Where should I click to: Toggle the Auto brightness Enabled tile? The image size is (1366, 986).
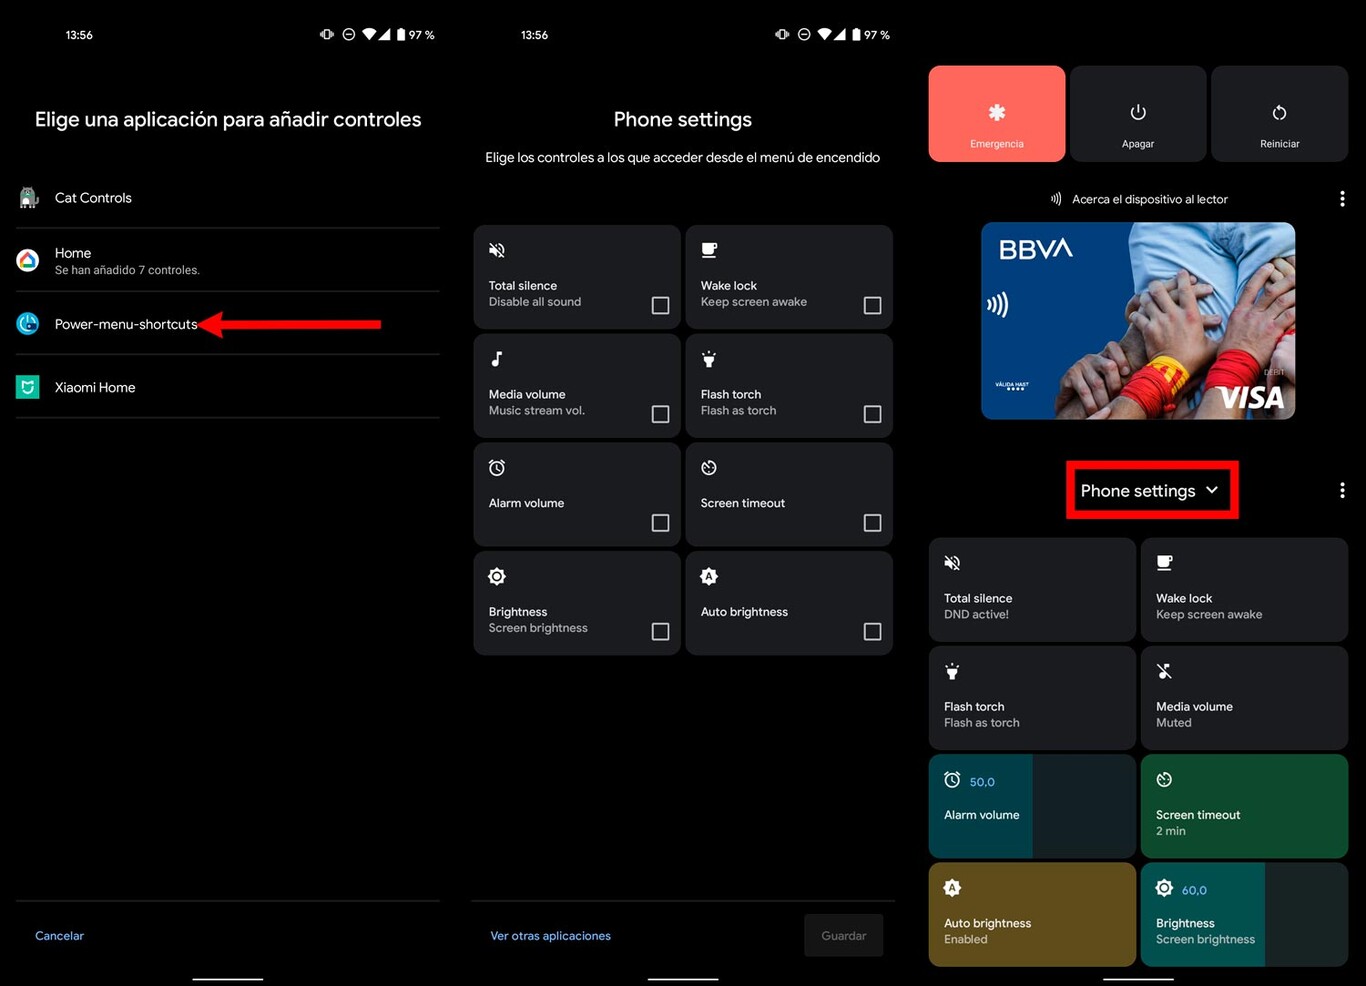(x=1032, y=914)
